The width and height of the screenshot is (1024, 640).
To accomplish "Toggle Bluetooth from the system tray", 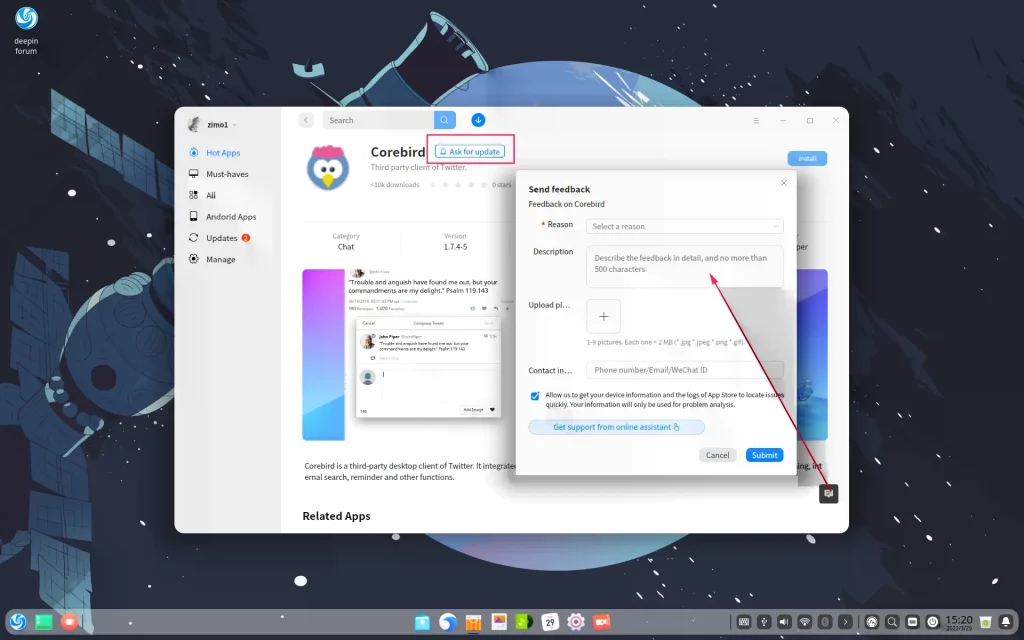I will click(824, 621).
